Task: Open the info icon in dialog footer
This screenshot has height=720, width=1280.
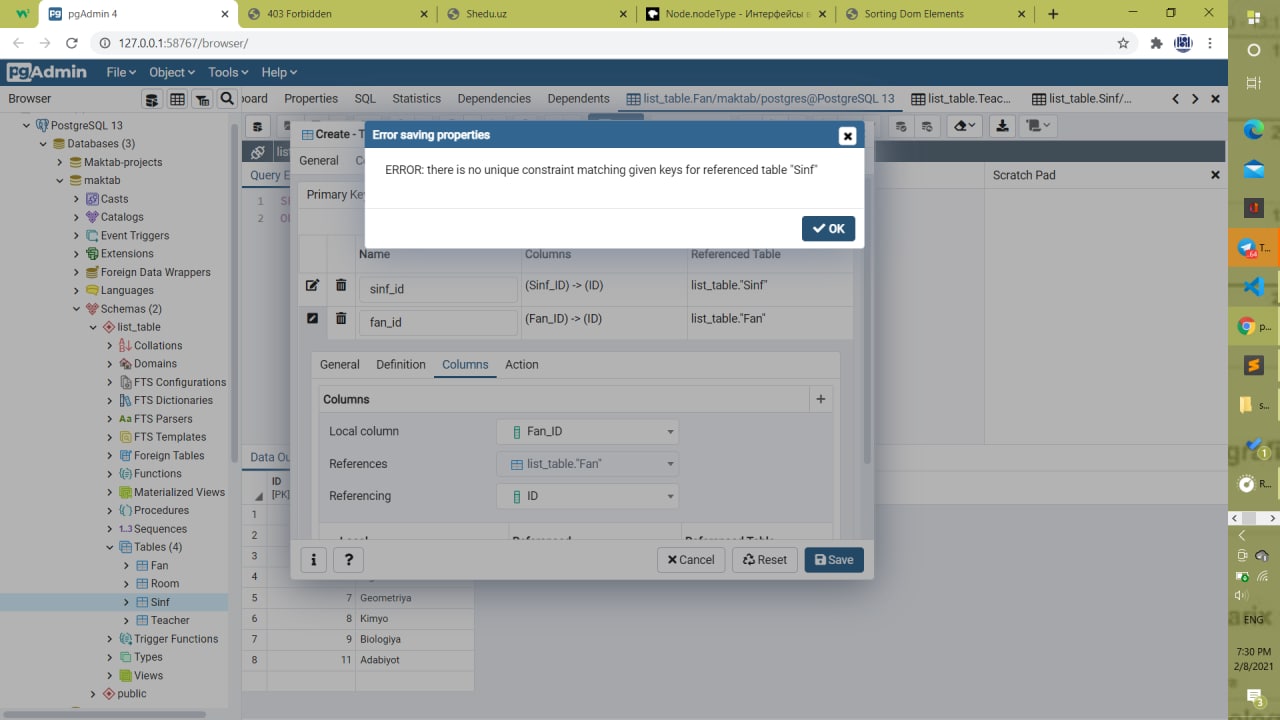Action: (x=313, y=560)
